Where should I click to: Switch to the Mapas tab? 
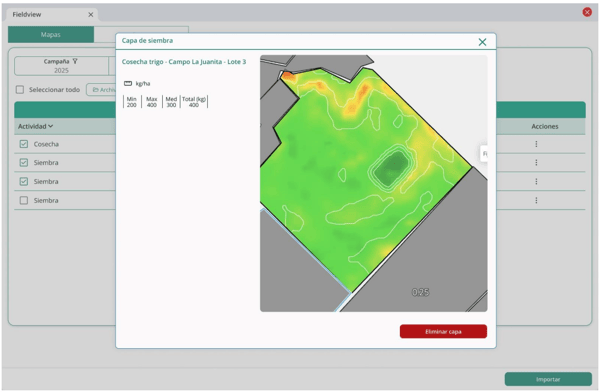coord(51,34)
